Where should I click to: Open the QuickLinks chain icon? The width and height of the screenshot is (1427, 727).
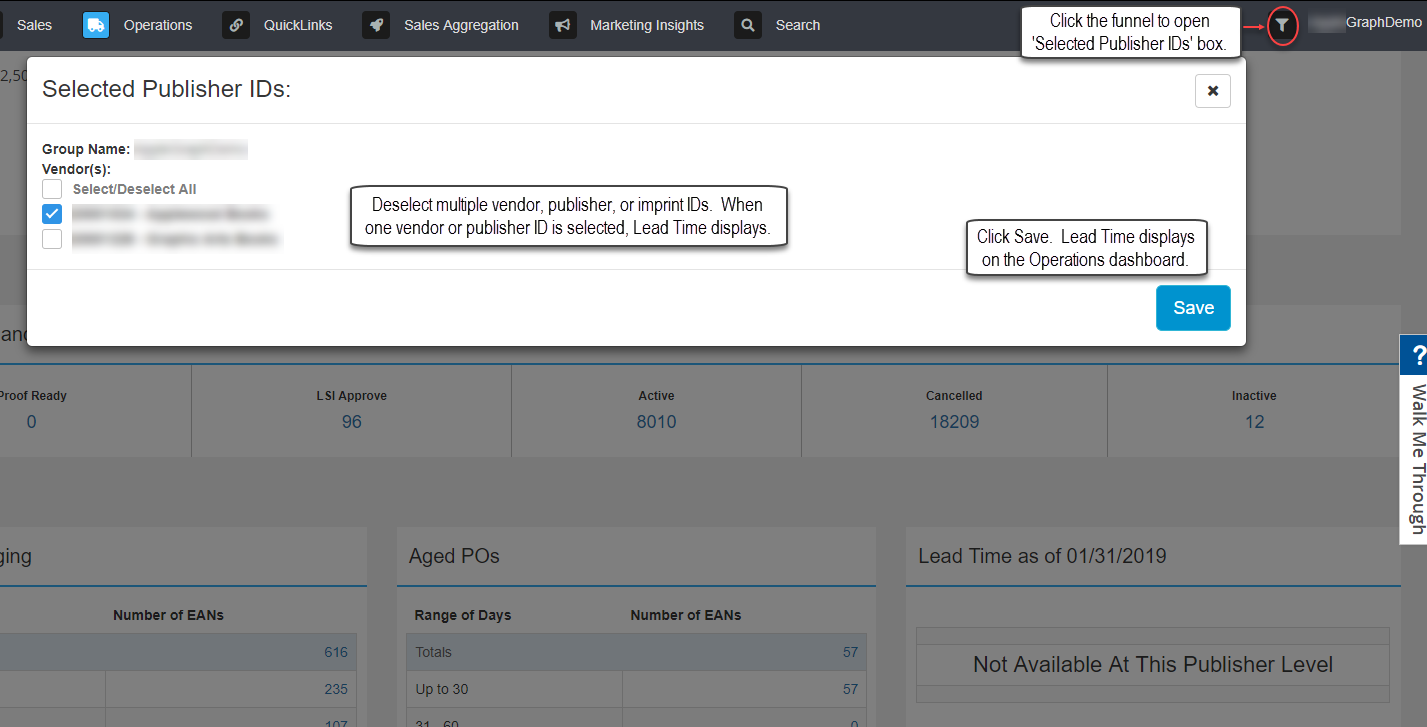(x=236, y=25)
